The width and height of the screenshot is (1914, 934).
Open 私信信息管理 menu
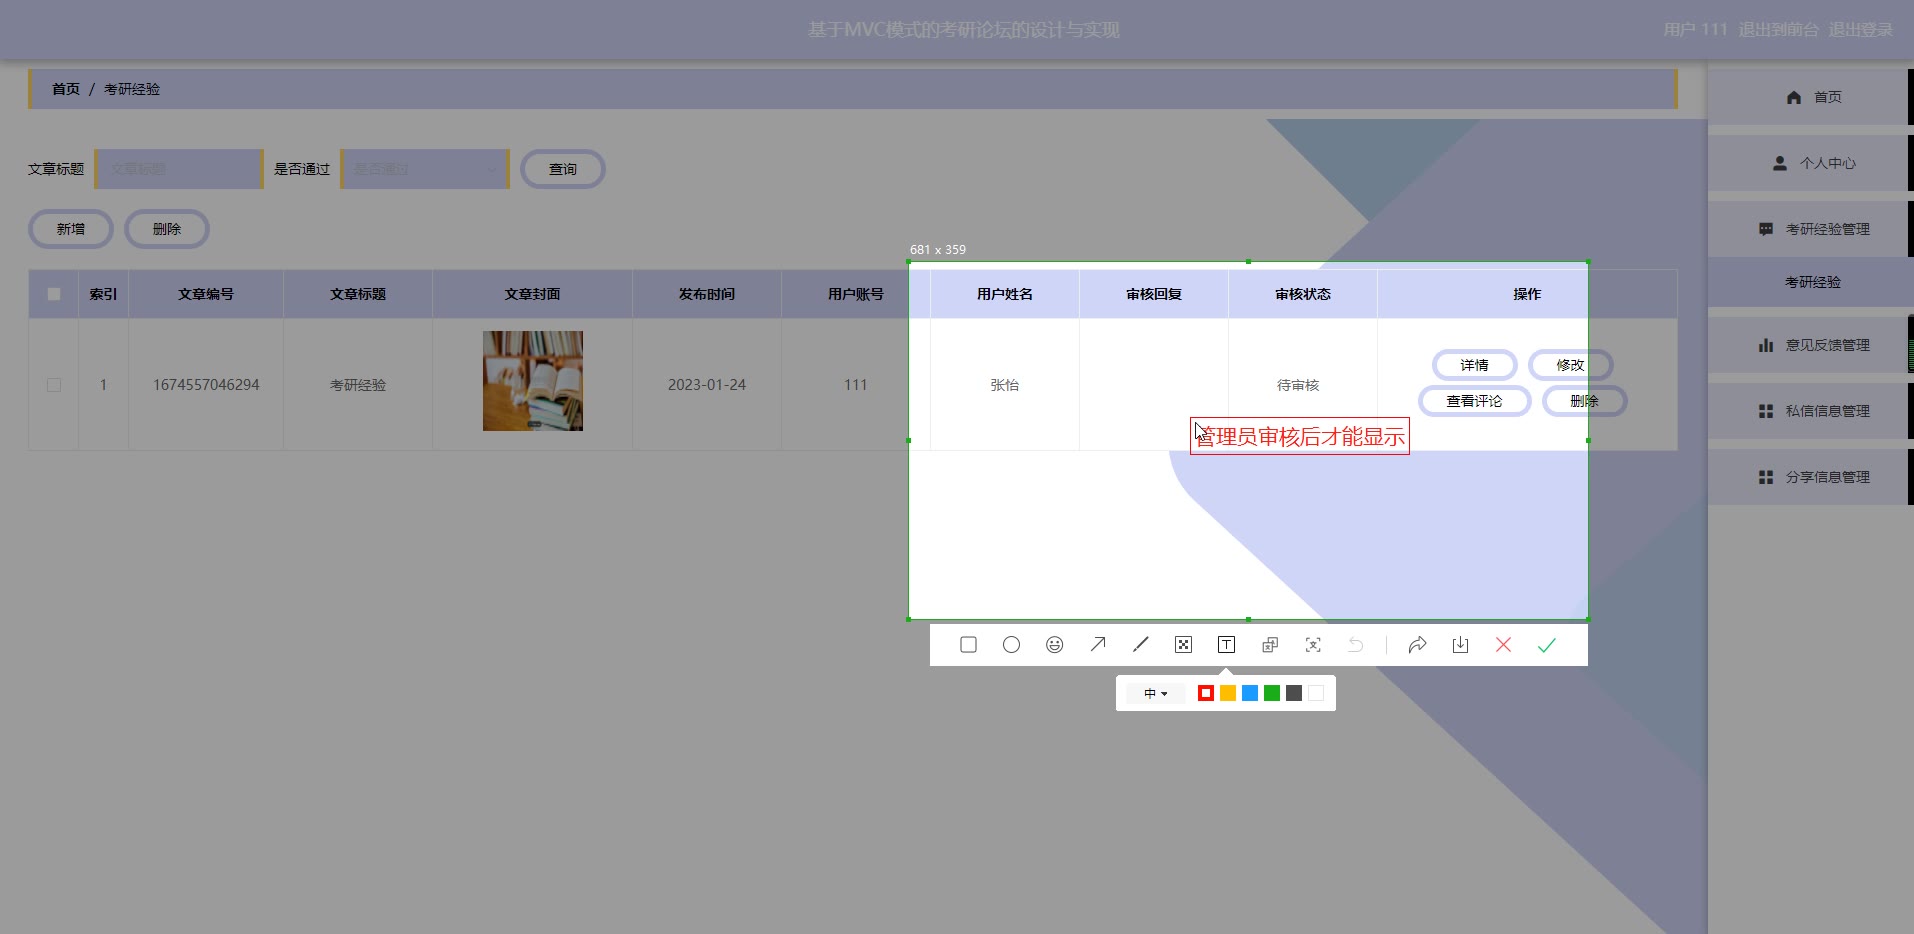(x=1809, y=411)
